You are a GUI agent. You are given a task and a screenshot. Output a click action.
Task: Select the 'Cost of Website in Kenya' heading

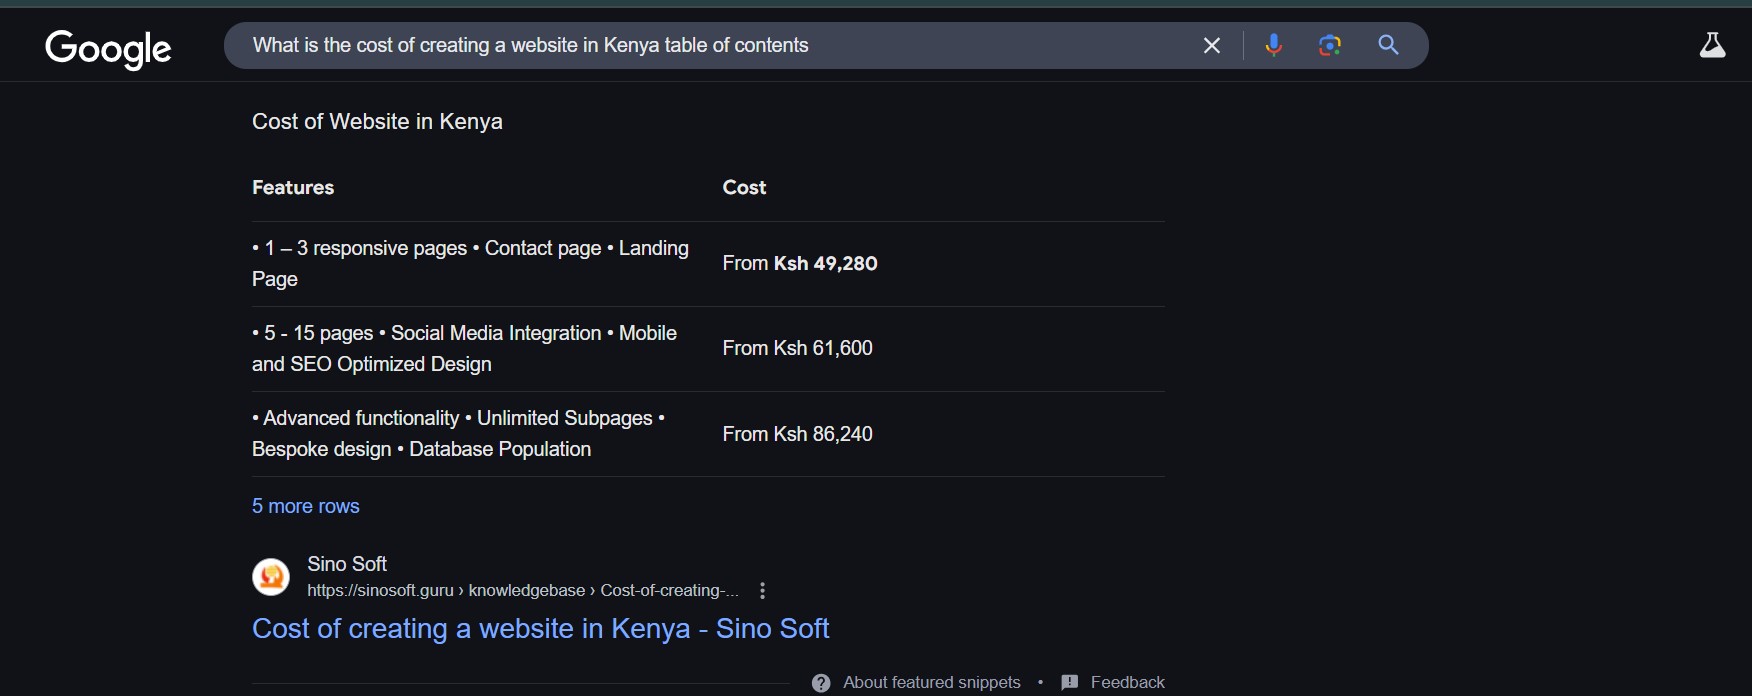377,122
